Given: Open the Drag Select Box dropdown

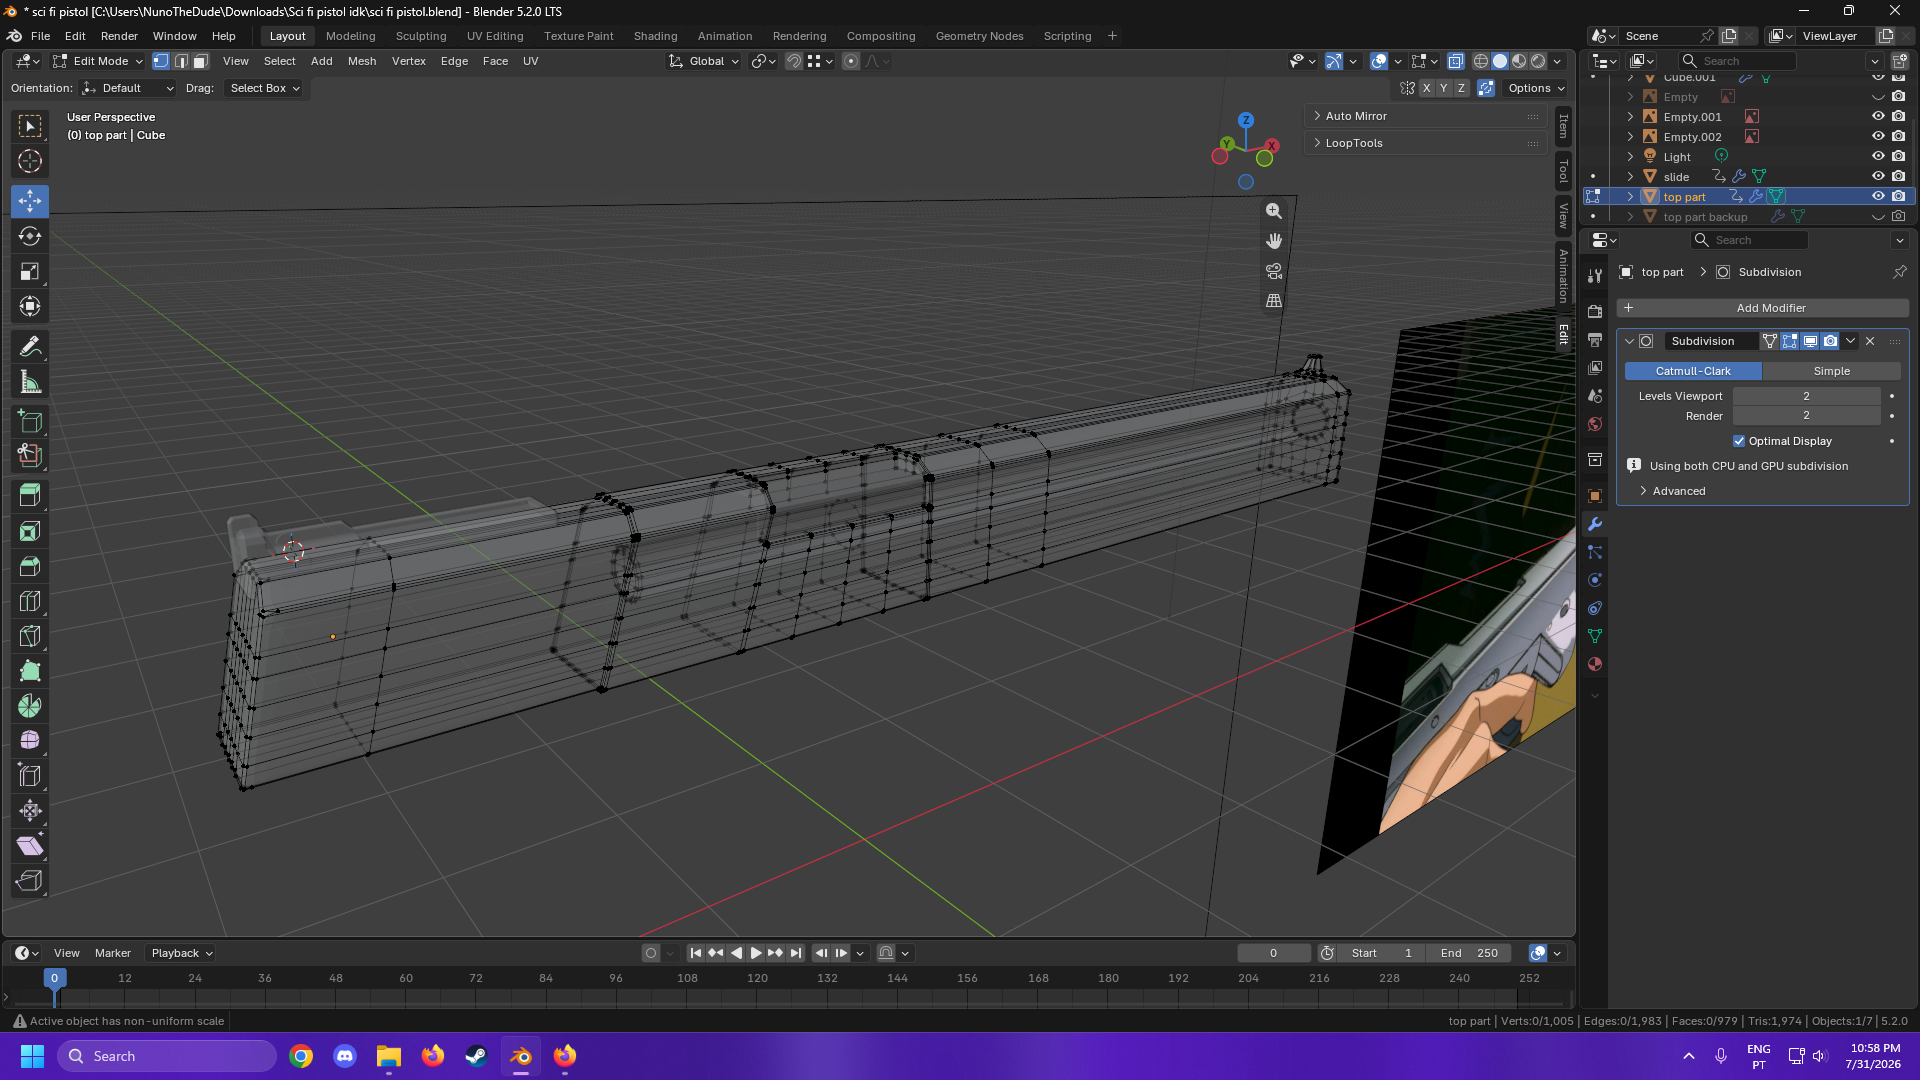Looking at the screenshot, I should tap(264, 88).
